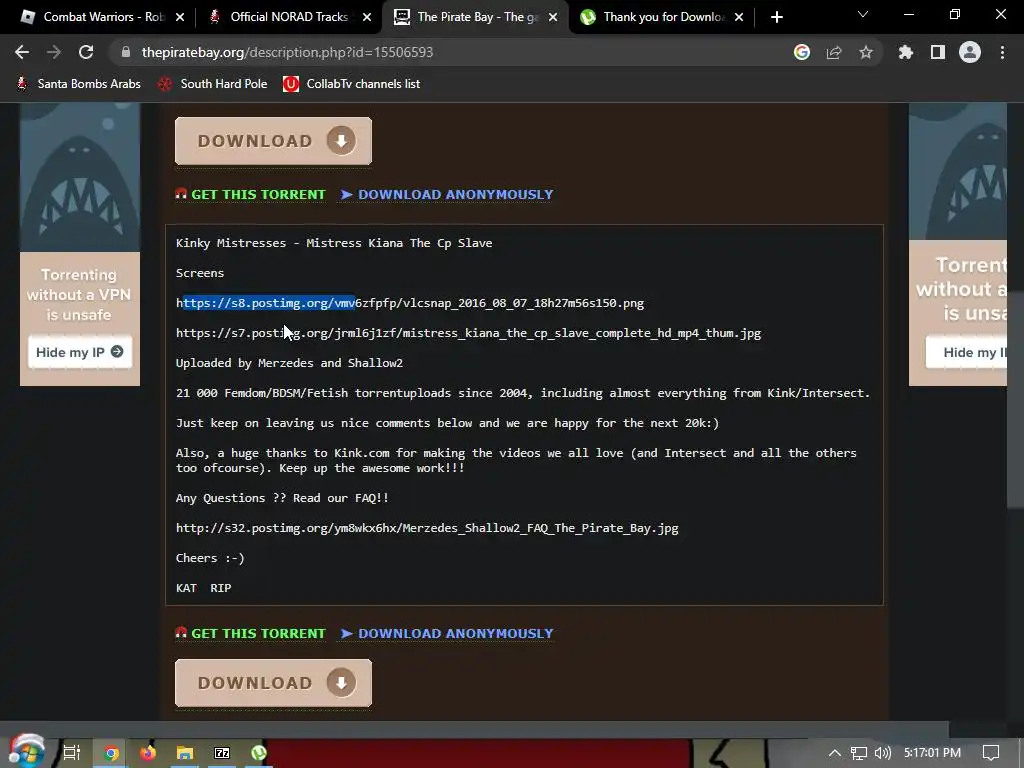Click the Merzedes_Shallow2_FAQ jpg URL
The width and height of the screenshot is (1024, 768).
coord(427,528)
